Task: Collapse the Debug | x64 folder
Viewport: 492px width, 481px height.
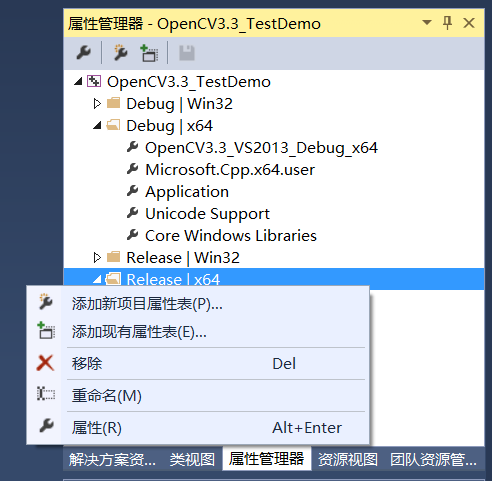Action: [x=97, y=126]
